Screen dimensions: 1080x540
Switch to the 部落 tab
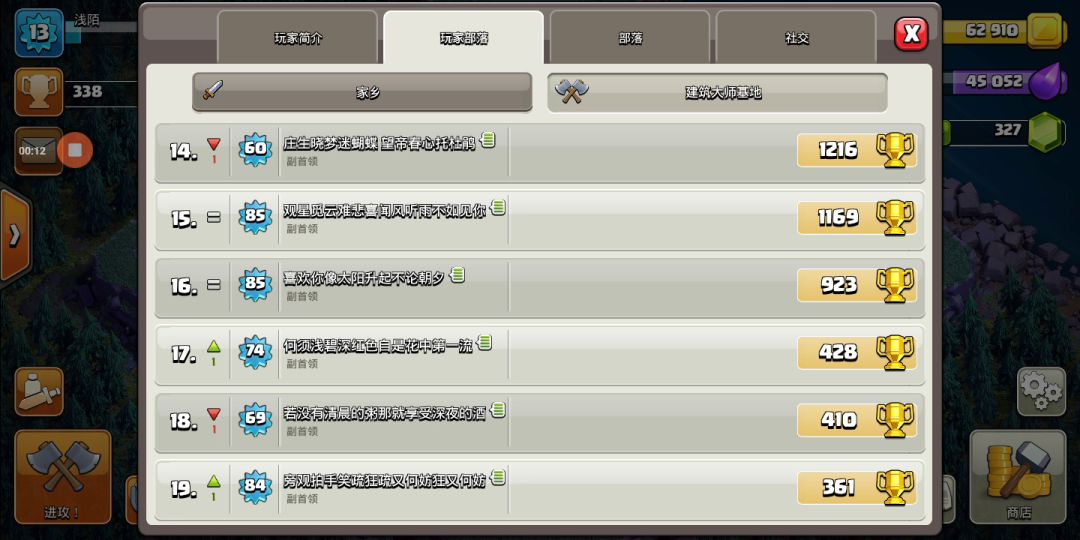click(x=630, y=38)
